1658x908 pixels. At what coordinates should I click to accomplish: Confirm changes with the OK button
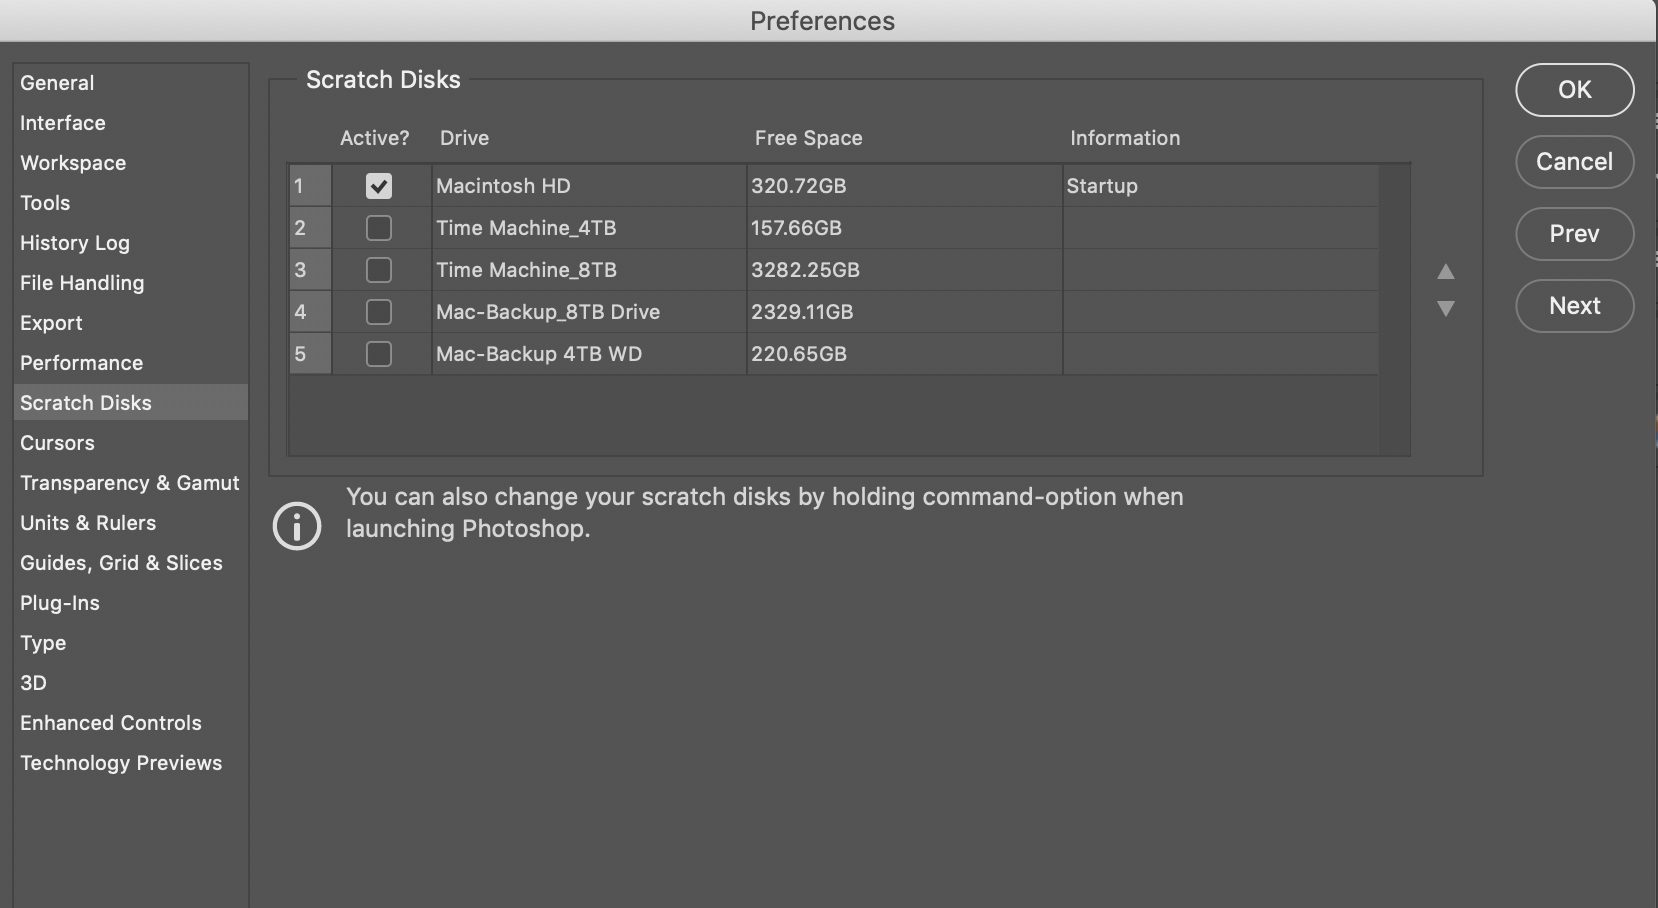pos(1574,90)
